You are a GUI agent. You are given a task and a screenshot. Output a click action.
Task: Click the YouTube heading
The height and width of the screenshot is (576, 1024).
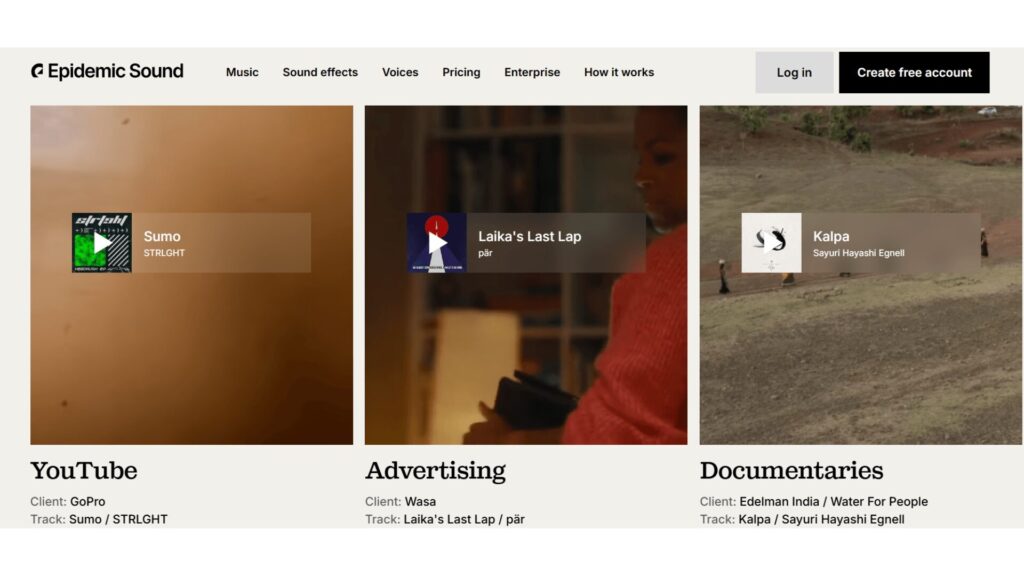point(84,471)
